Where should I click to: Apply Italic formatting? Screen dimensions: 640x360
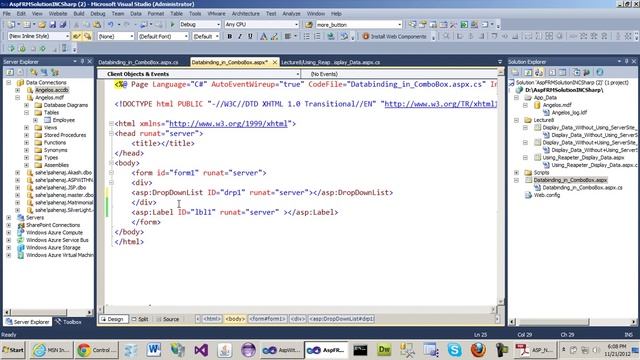tap(240, 36)
